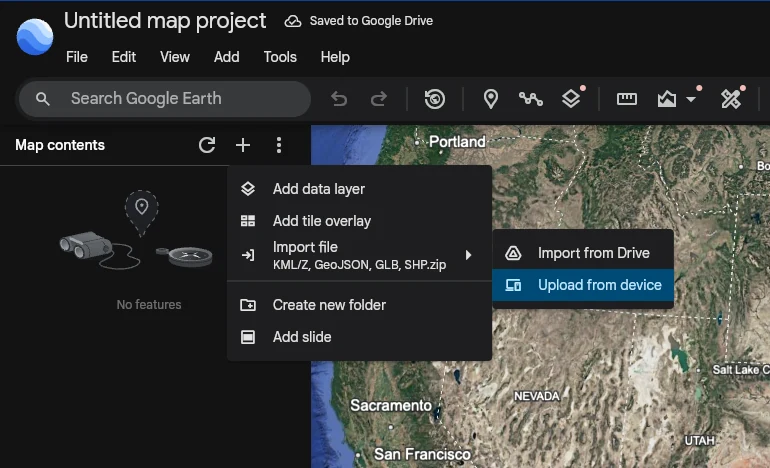
Task: Choose Add tile overlay
Action: [359, 221]
